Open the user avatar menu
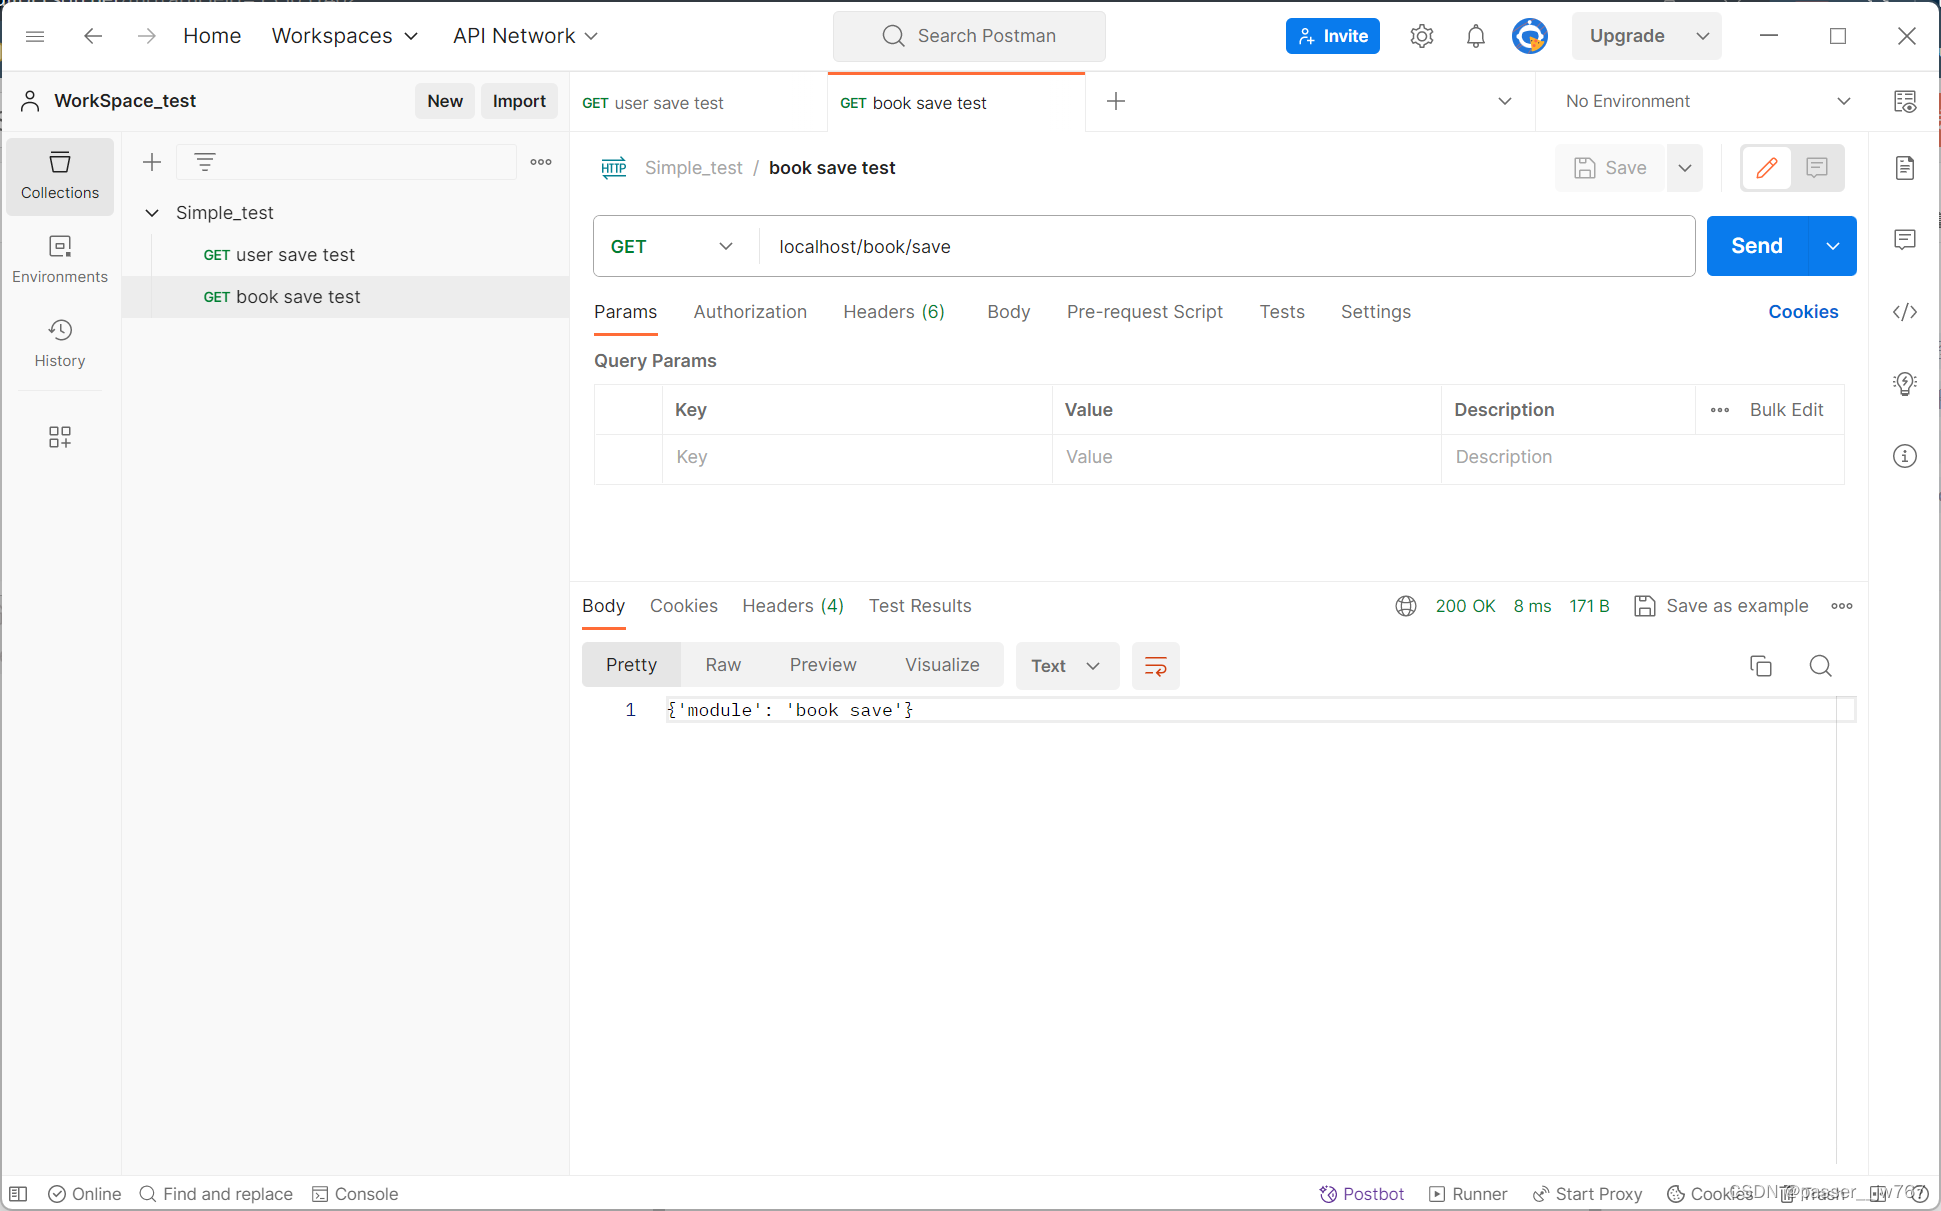 (x=1529, y=36)
